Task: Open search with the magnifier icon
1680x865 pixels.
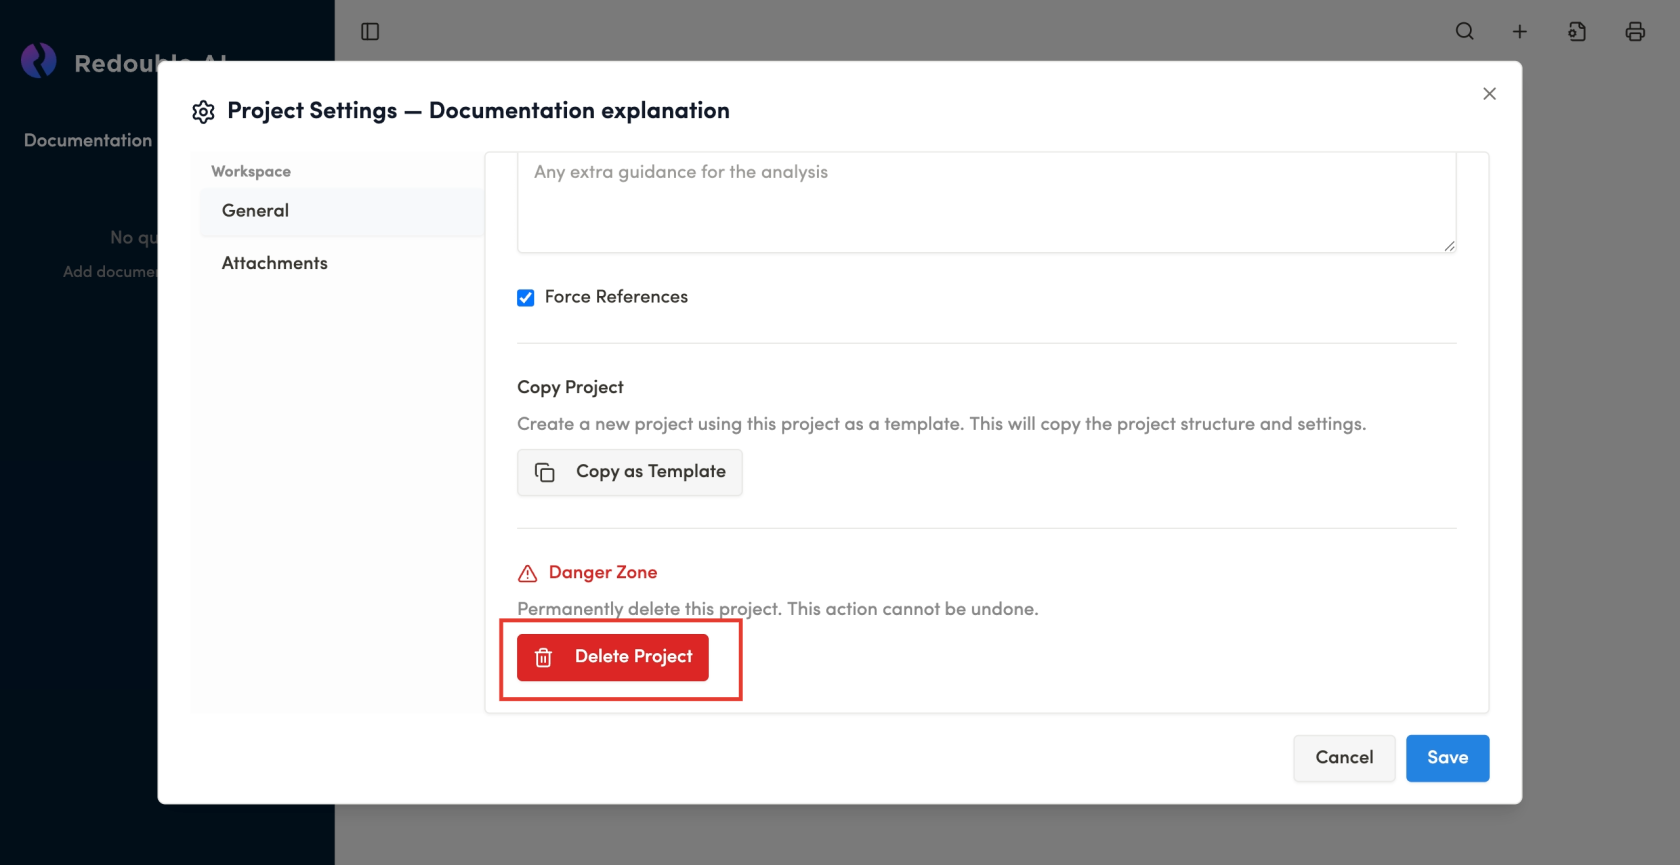Action: tap(1464, 32)
